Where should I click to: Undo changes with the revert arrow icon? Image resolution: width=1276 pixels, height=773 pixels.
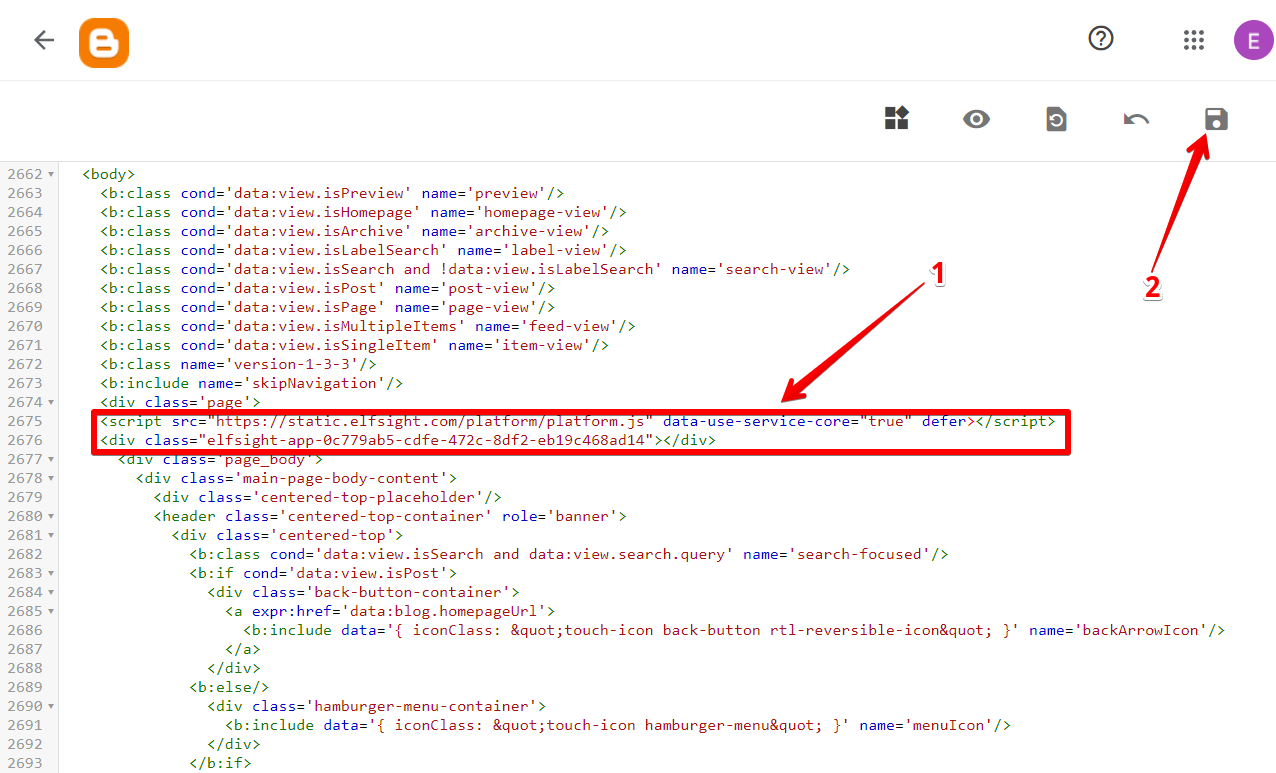(1136, 120)
